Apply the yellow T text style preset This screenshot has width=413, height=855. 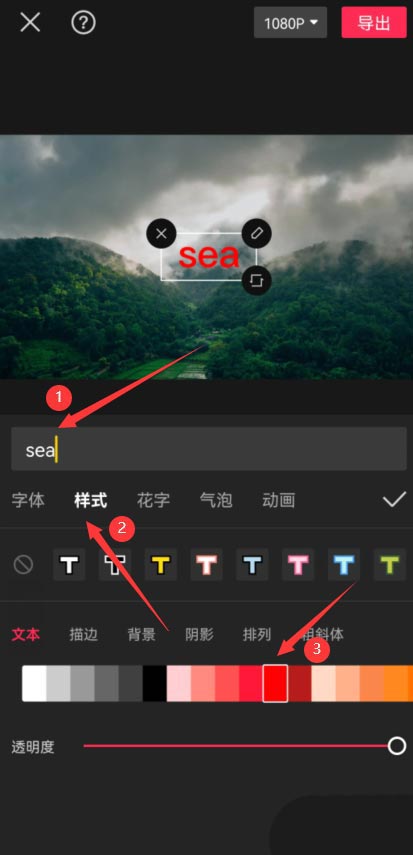click(160, 564)
